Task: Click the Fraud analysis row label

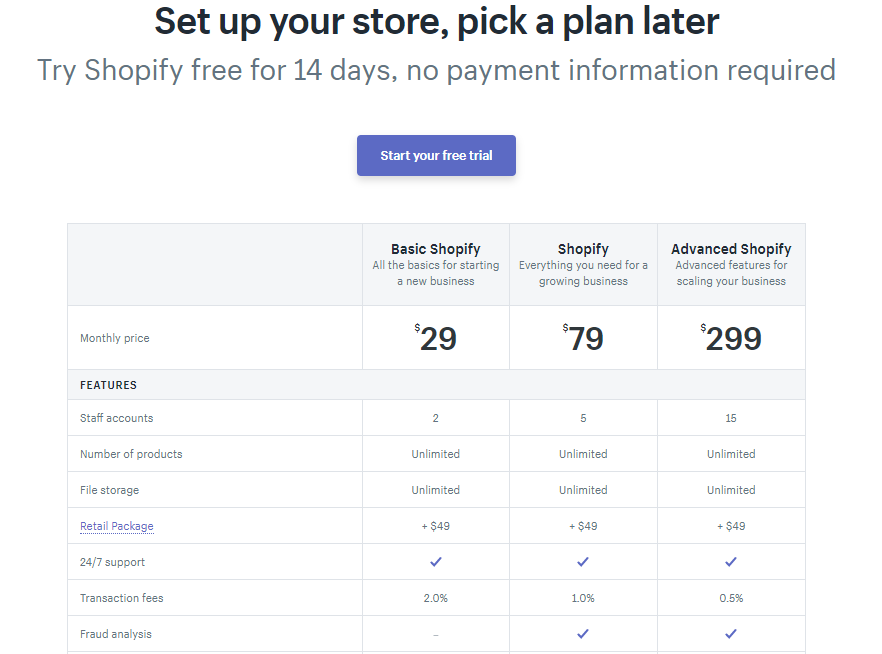Action: (116, 634)
